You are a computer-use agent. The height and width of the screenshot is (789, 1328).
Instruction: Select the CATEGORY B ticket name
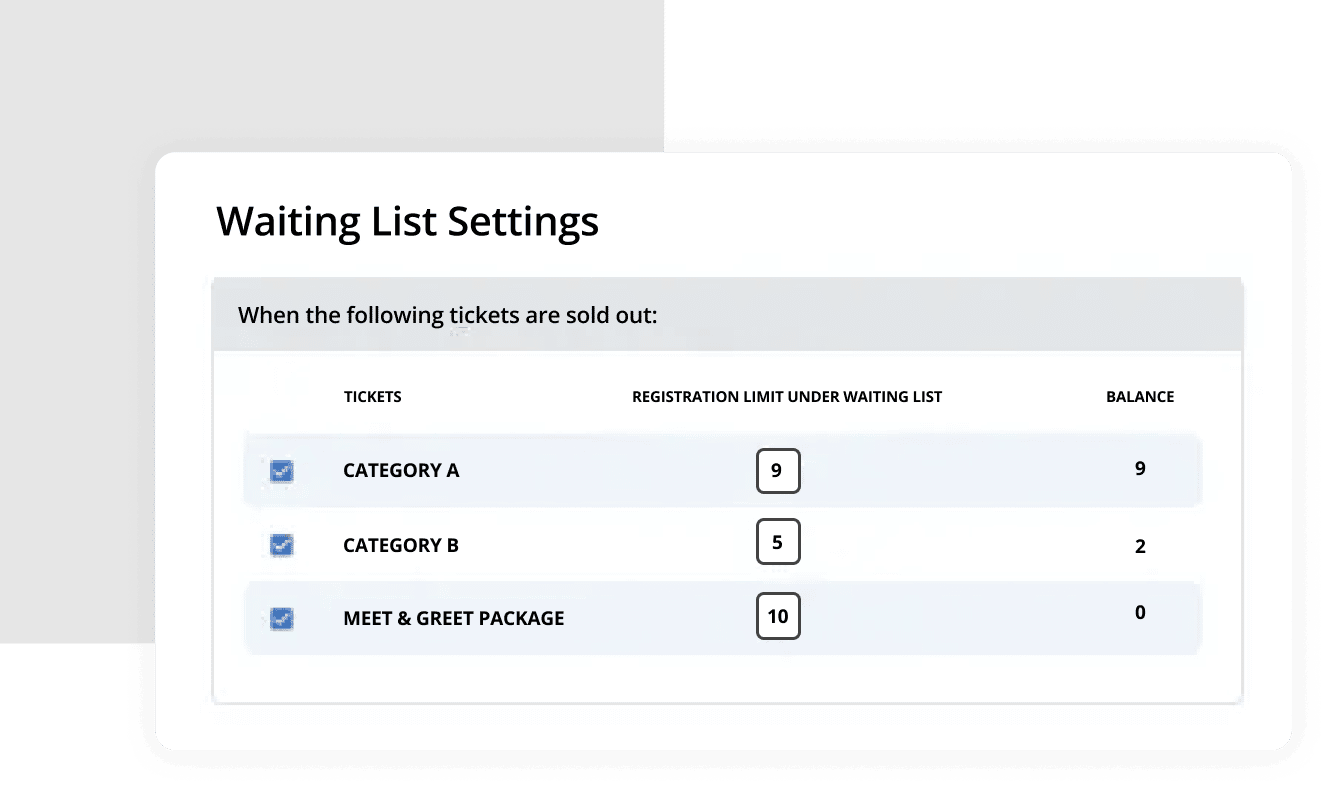(401, 546)
